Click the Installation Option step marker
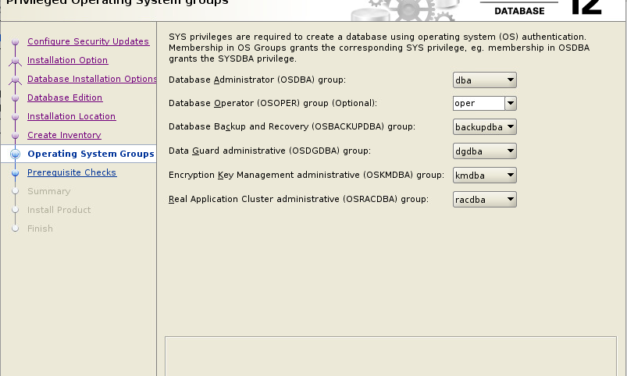 click(15, 61)
